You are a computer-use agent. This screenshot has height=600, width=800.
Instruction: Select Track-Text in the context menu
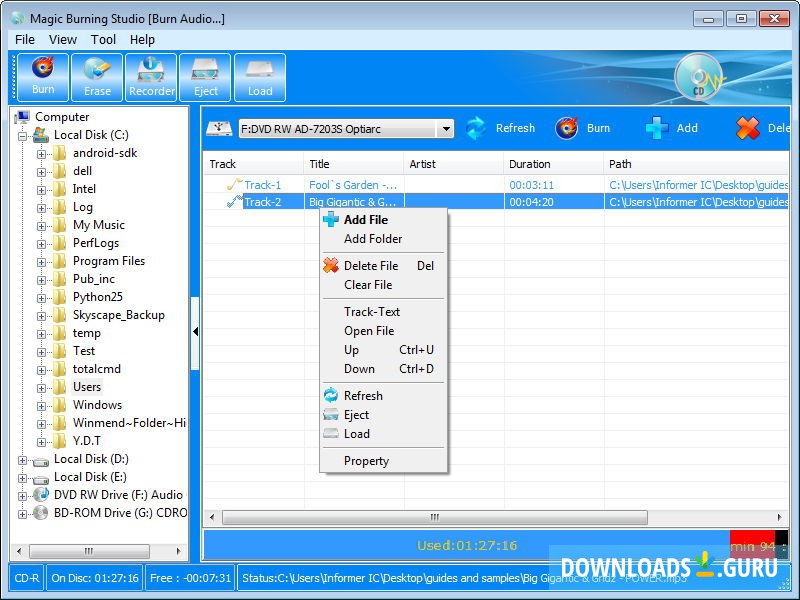pos(374,311)
